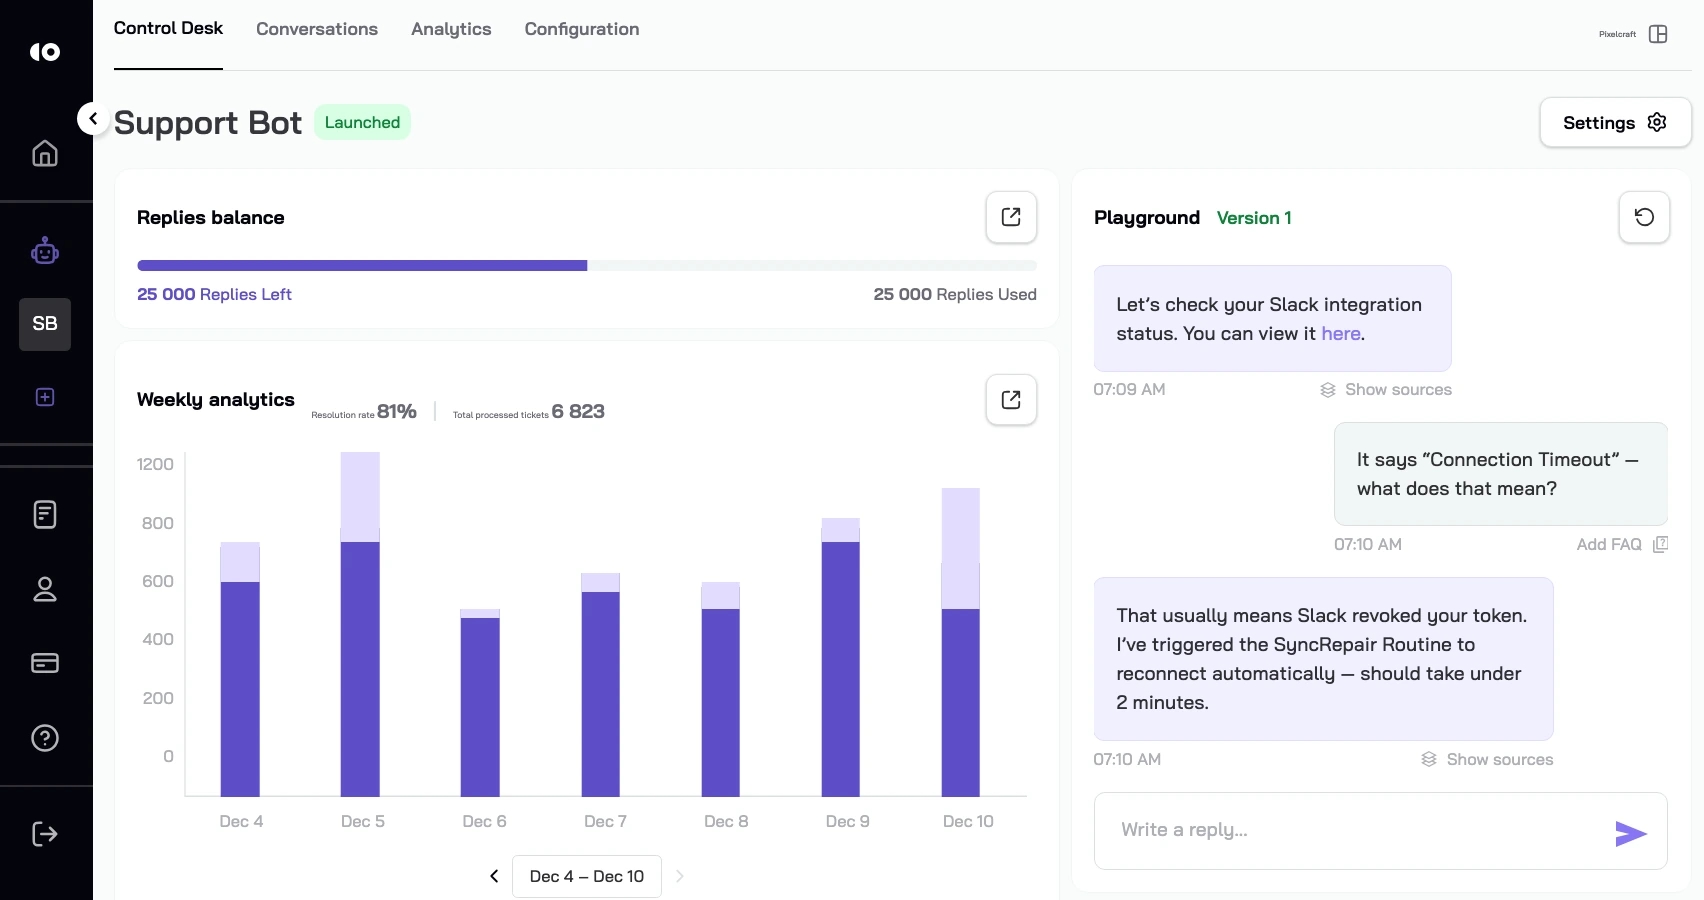The height and width of the screenshot is (900, 1704).
Task: Open Replies balance in external view
Action: point(1011,217)
